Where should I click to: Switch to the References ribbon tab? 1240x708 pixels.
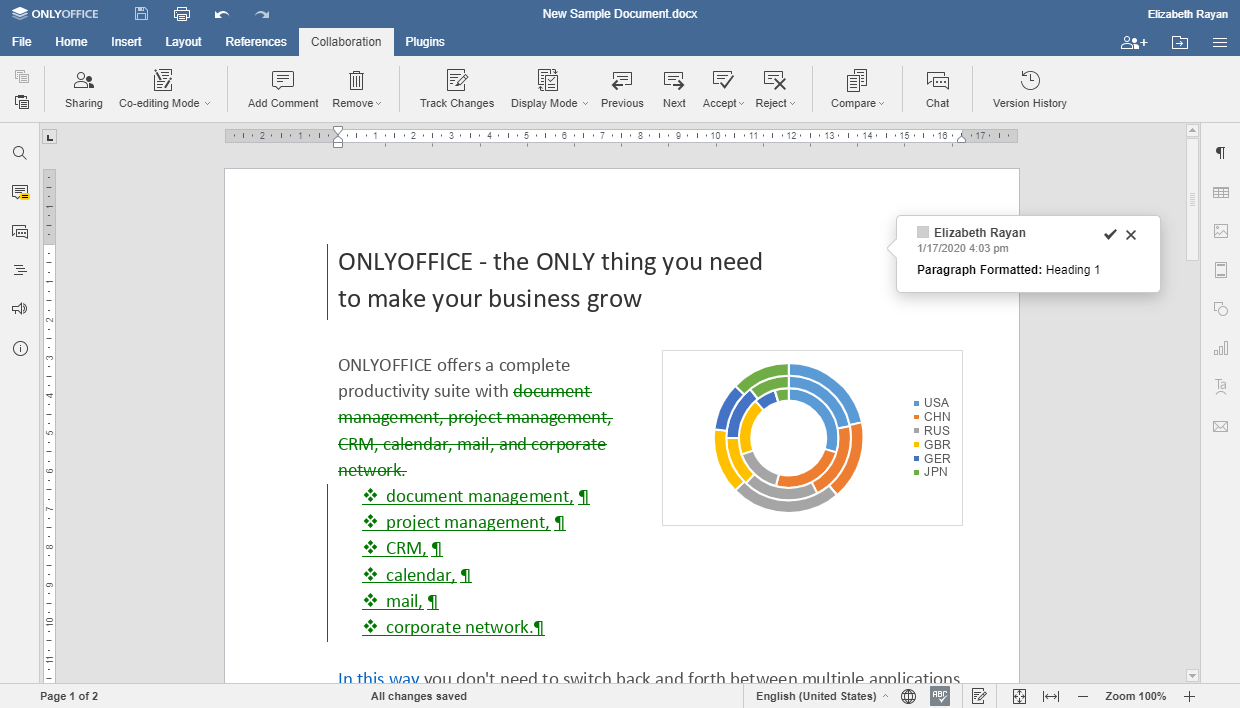(x=255, y=42)
